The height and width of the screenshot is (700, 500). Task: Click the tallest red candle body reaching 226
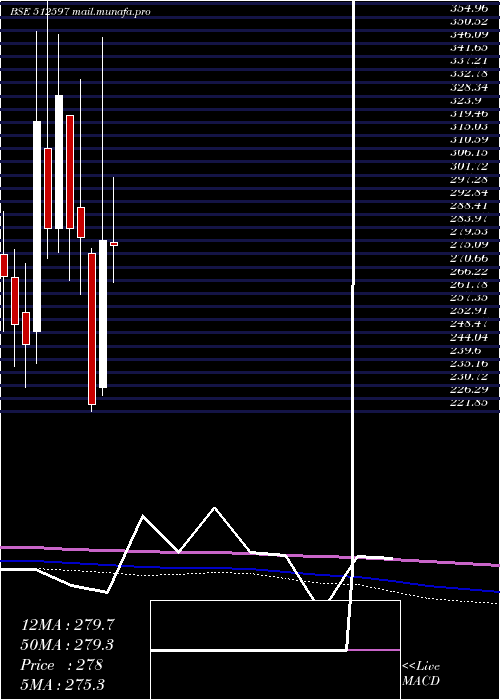(92, 329)
